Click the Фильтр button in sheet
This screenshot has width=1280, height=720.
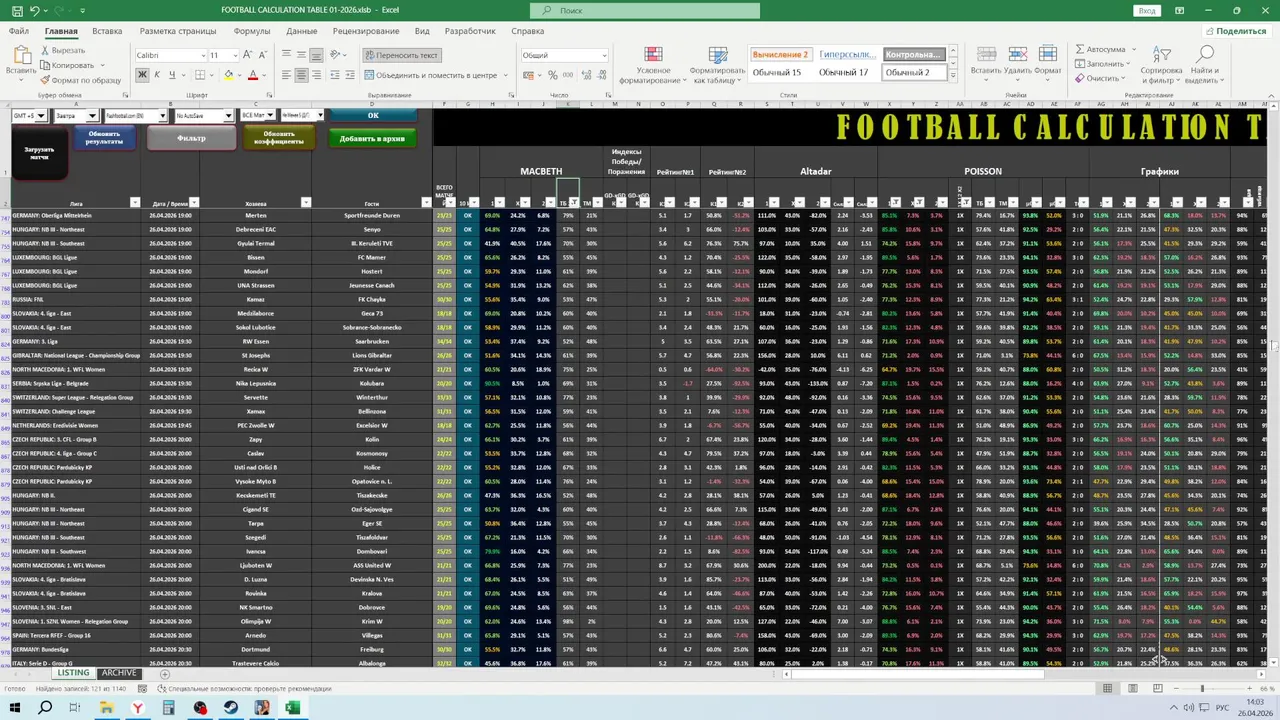pyautogui.click(x=191, y=138)
